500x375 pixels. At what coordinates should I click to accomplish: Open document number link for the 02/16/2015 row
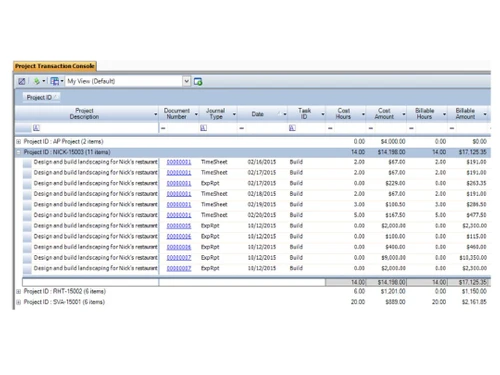click(x=179, y=162)
